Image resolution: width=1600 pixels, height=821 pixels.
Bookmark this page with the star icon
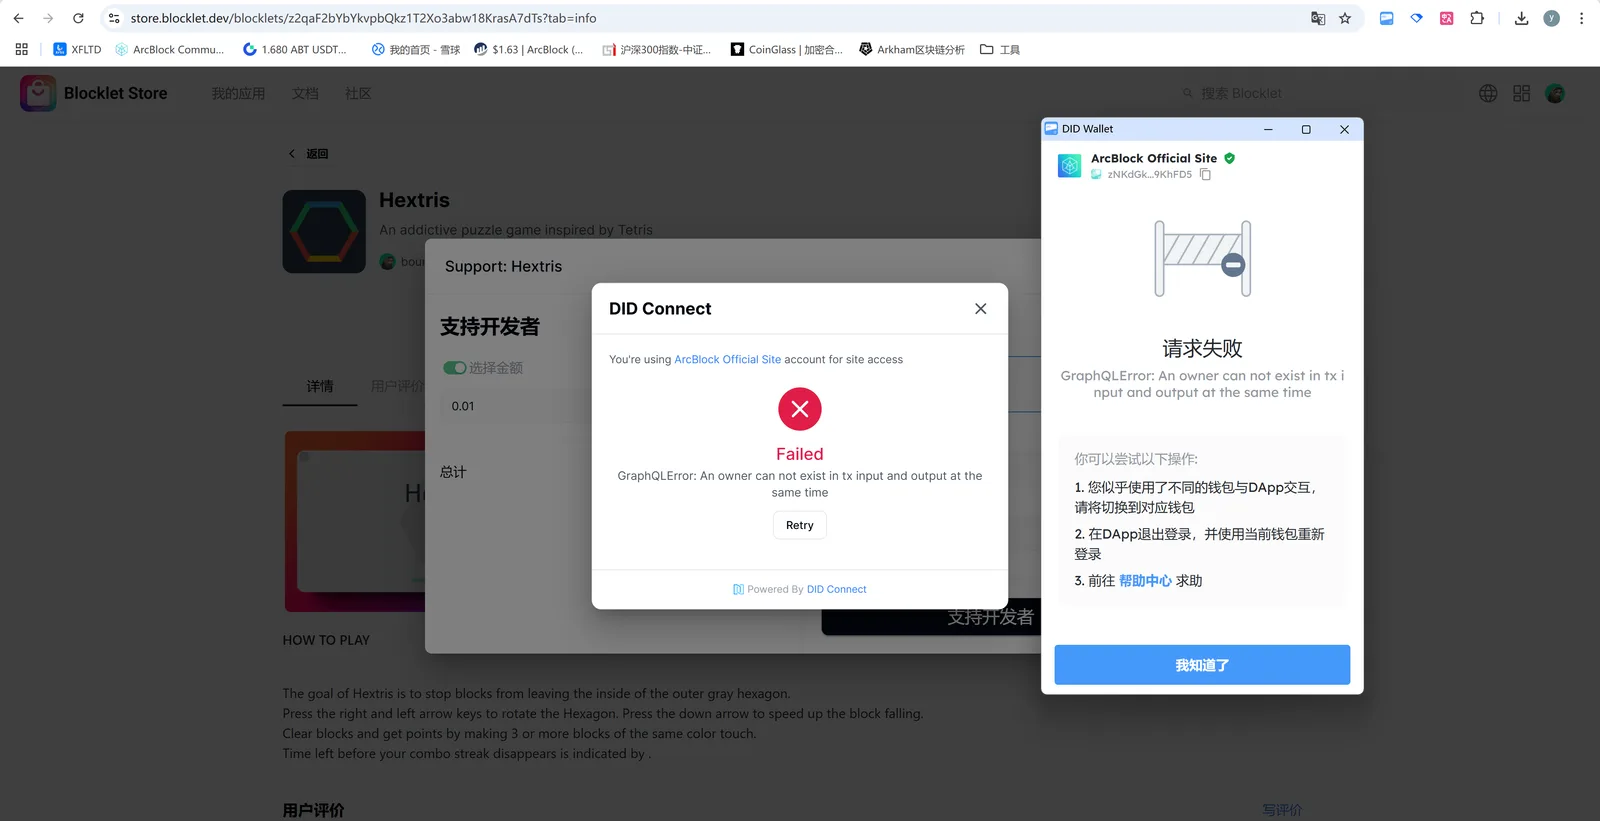tap(1345, 18)
